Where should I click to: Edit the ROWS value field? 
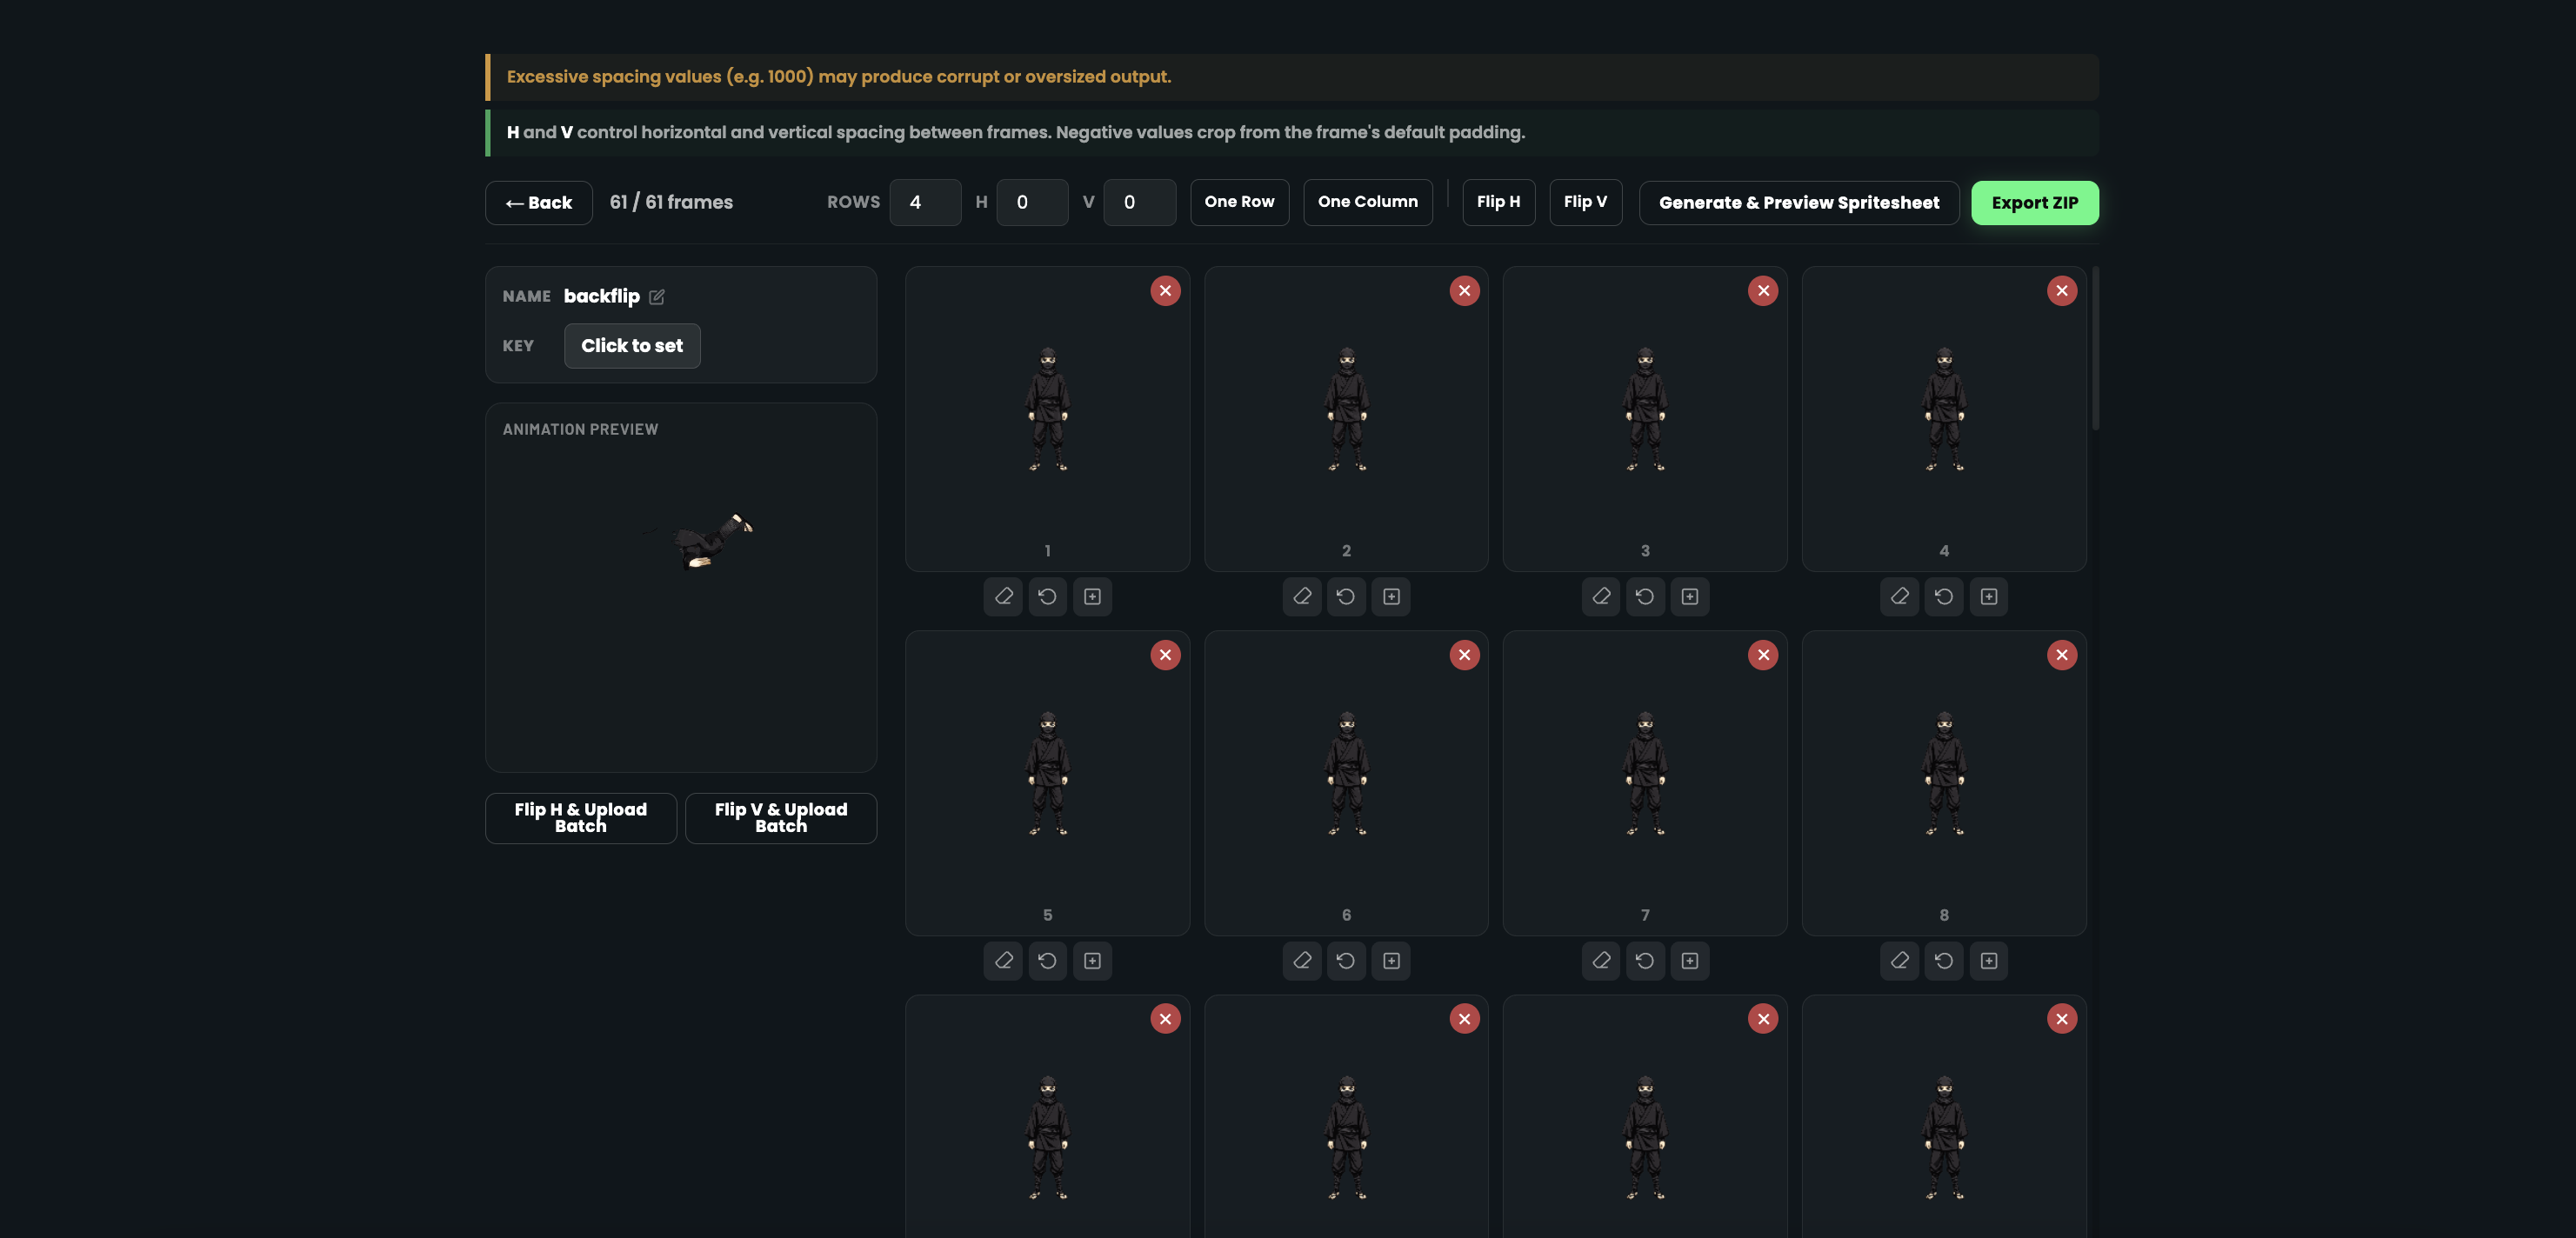[925, 202]
